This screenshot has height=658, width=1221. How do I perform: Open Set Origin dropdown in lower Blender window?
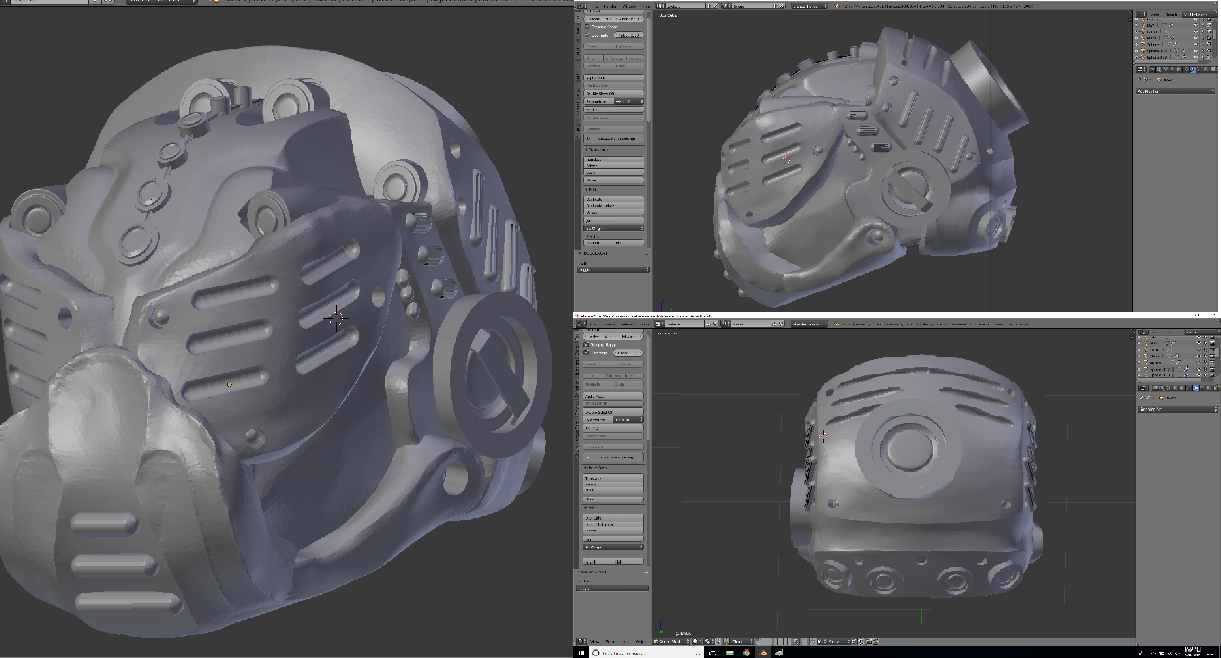(613, 547)
